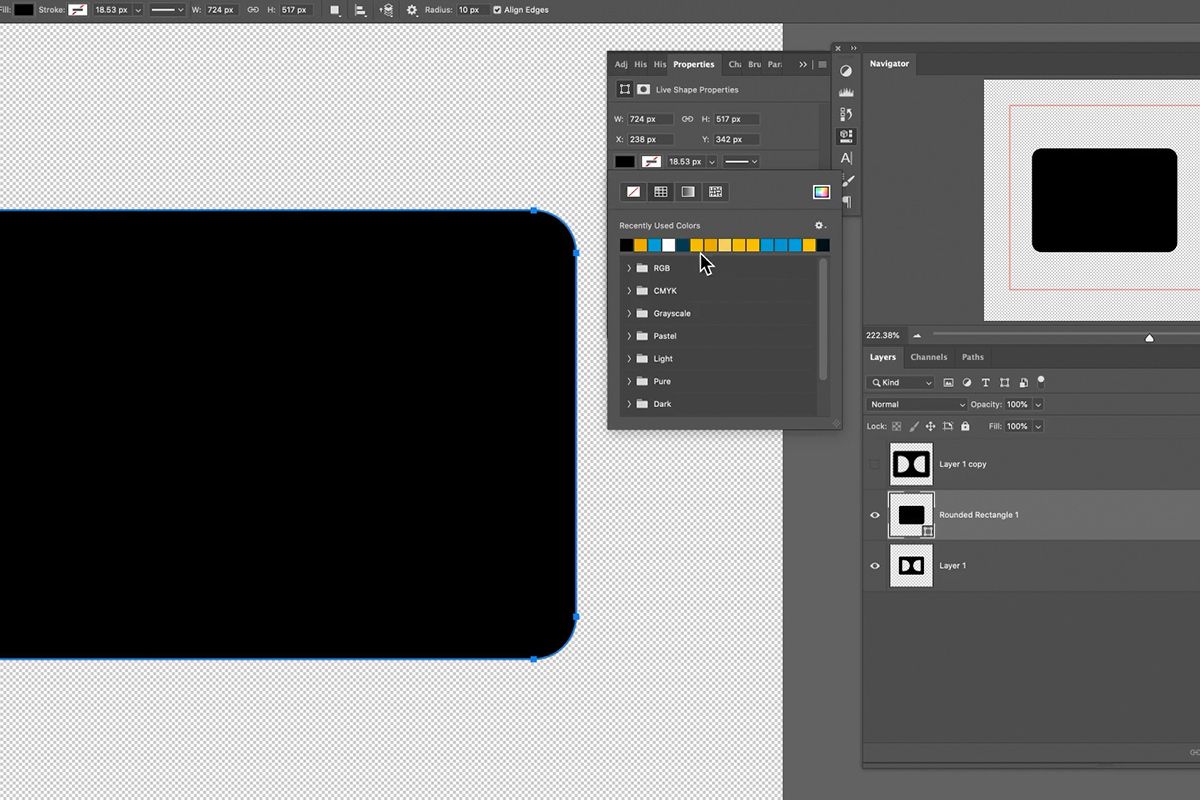Select the Properties tab
The image size is (1200, 800).
[x=694, y=64]
